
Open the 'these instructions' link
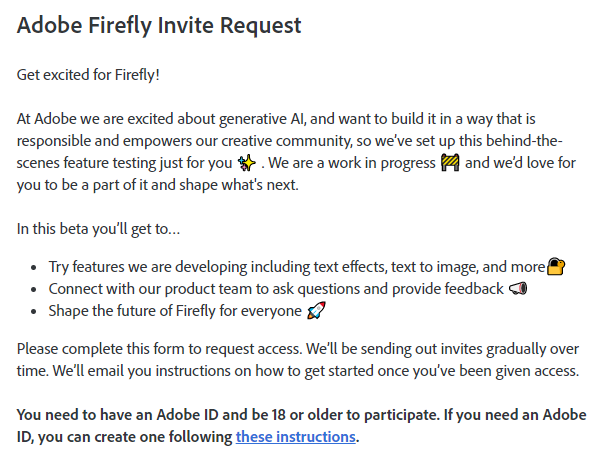click(x=295, y=437)
